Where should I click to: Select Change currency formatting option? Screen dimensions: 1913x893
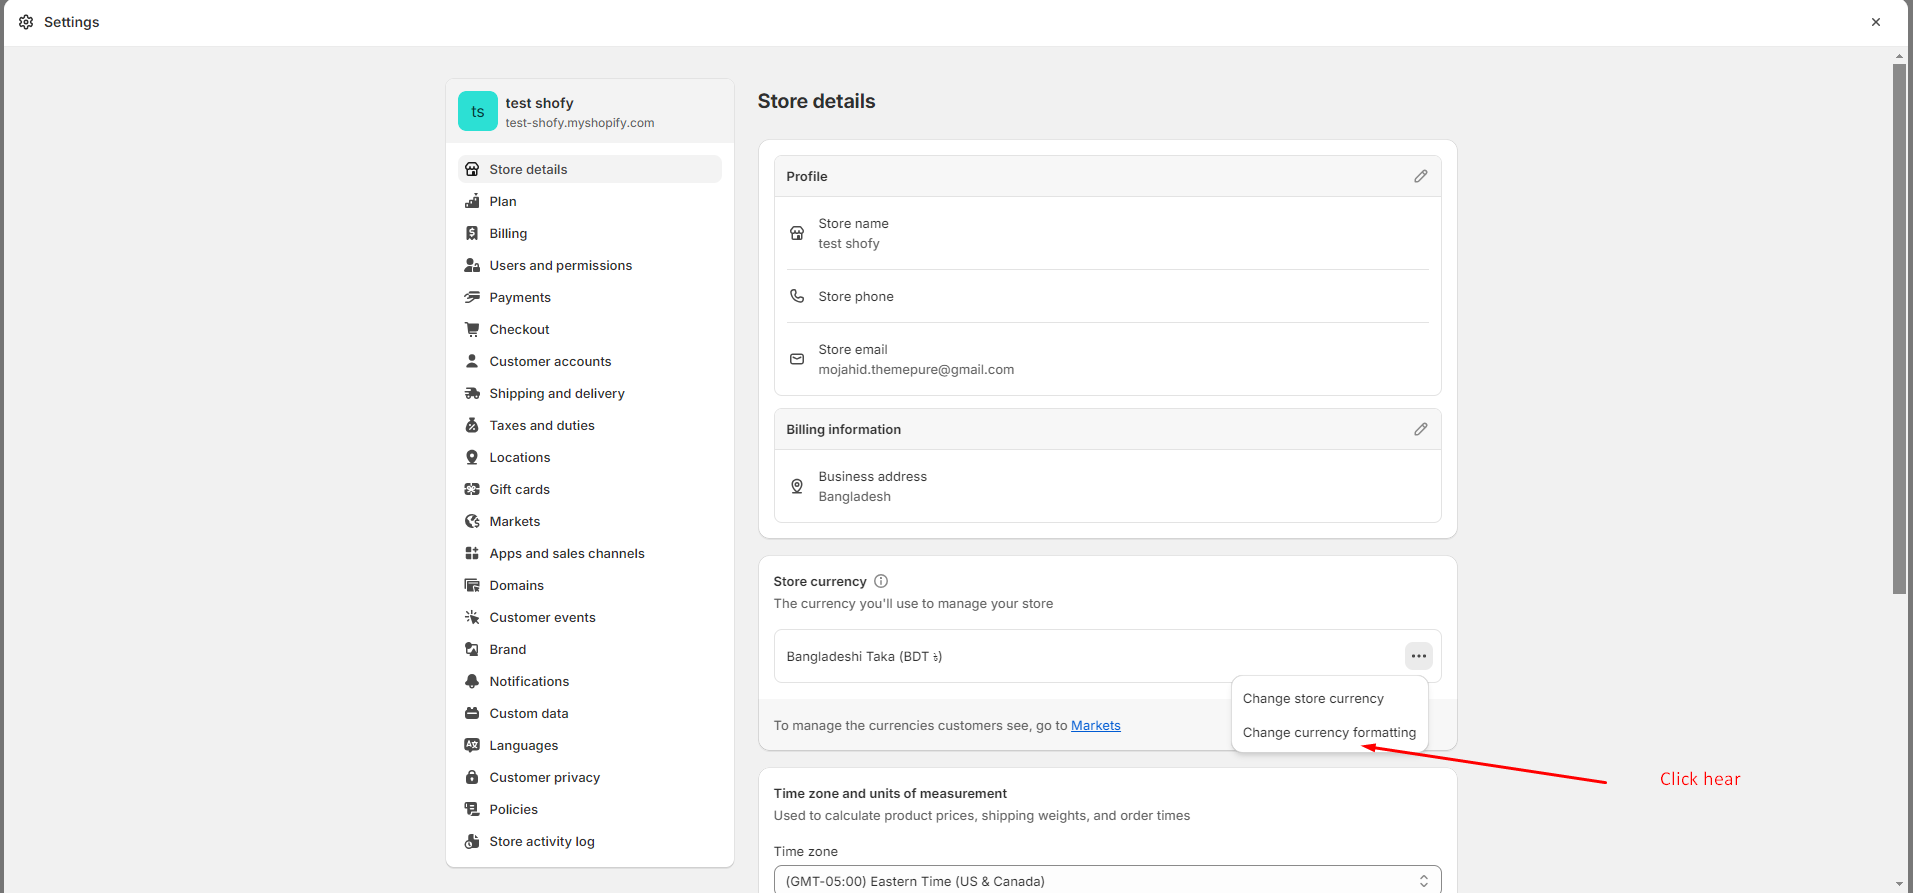point(1329,732)
